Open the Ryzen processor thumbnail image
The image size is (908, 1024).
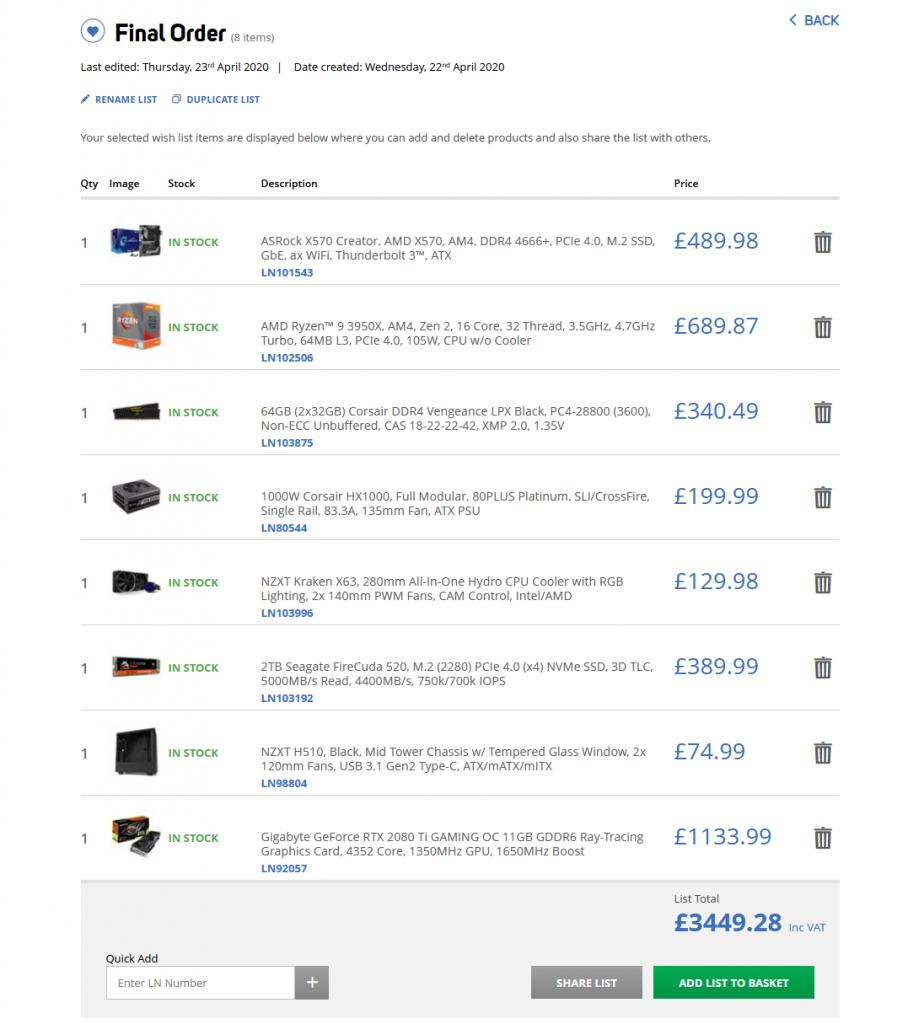pos(136,326)
